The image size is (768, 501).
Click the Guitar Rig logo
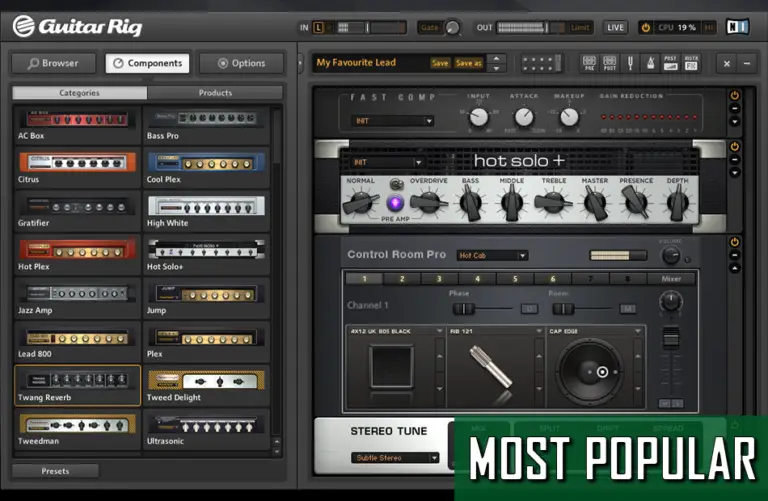coord(77,26)
